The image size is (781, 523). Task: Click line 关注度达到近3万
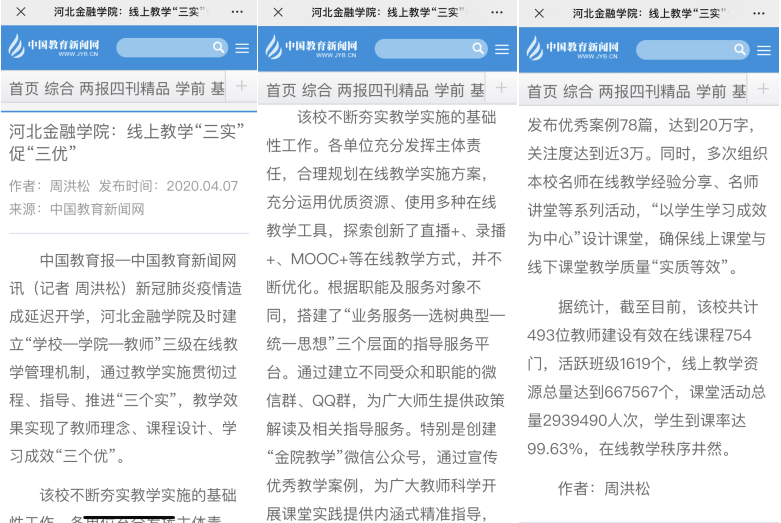647,153
